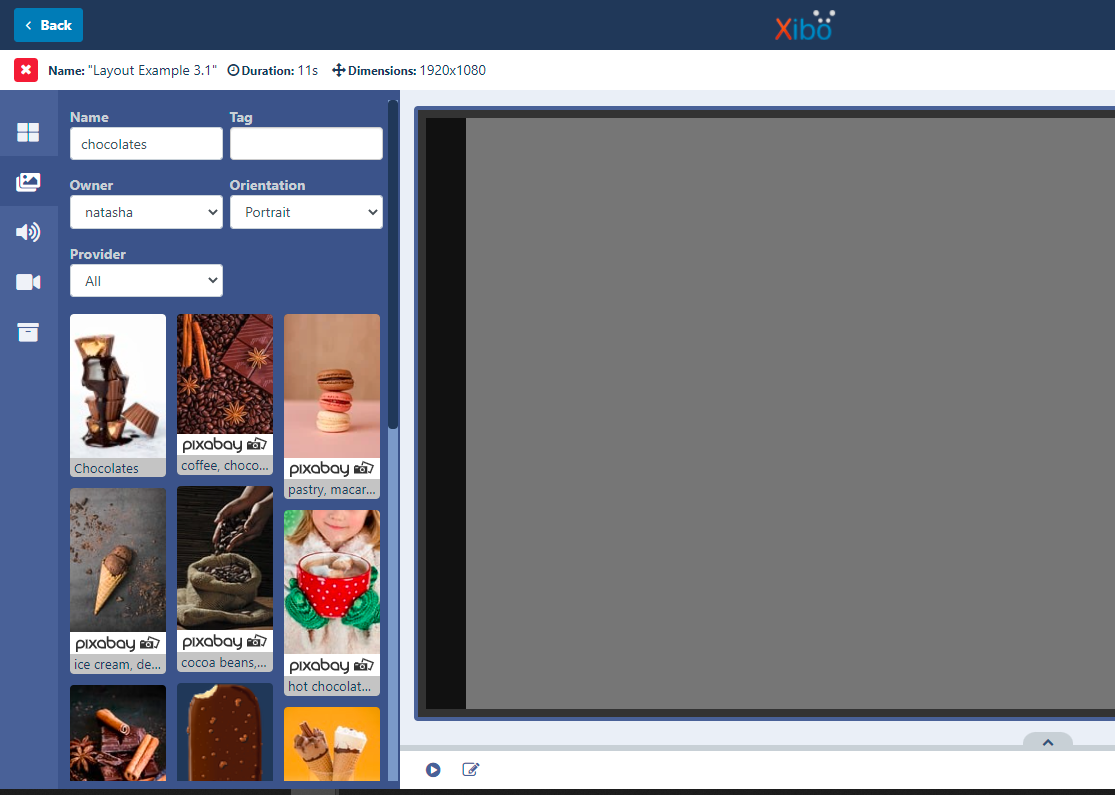
Task: Select the Image library sidebar icon
Action: coord(28,182)
